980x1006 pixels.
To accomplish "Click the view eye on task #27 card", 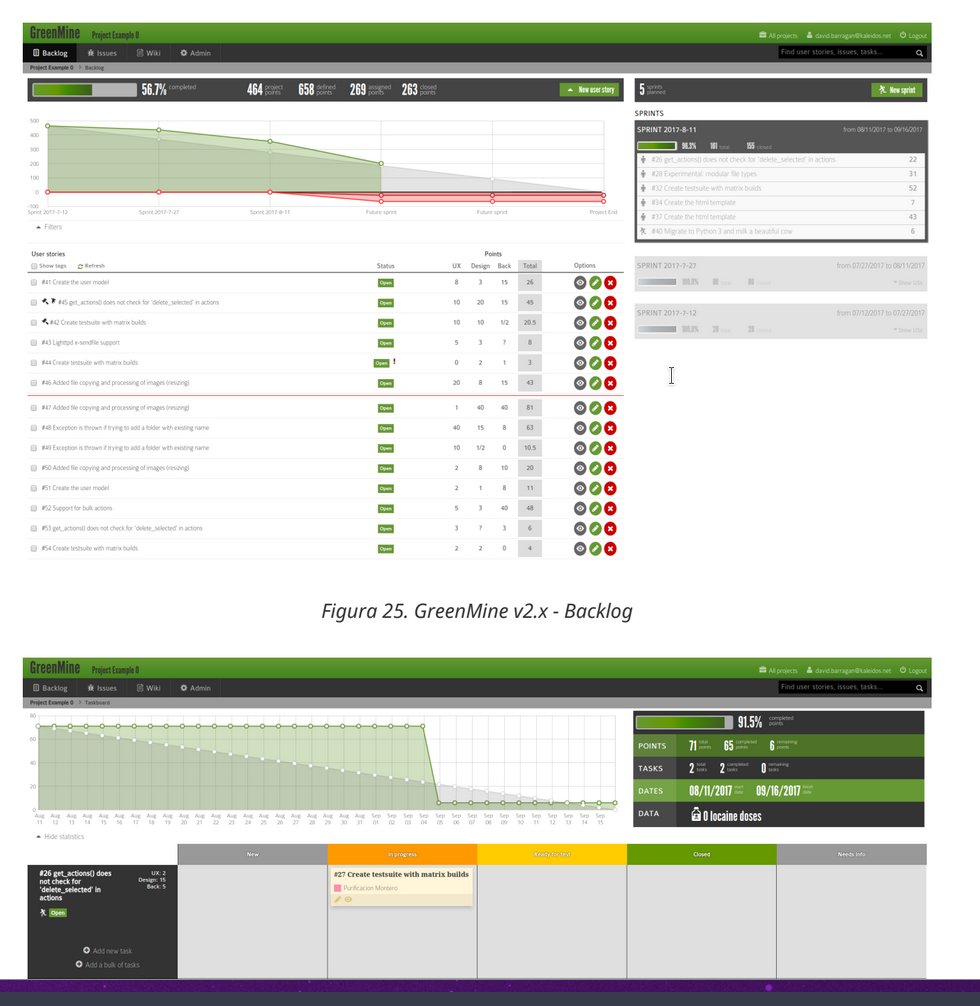I will (x=348, y=899).
